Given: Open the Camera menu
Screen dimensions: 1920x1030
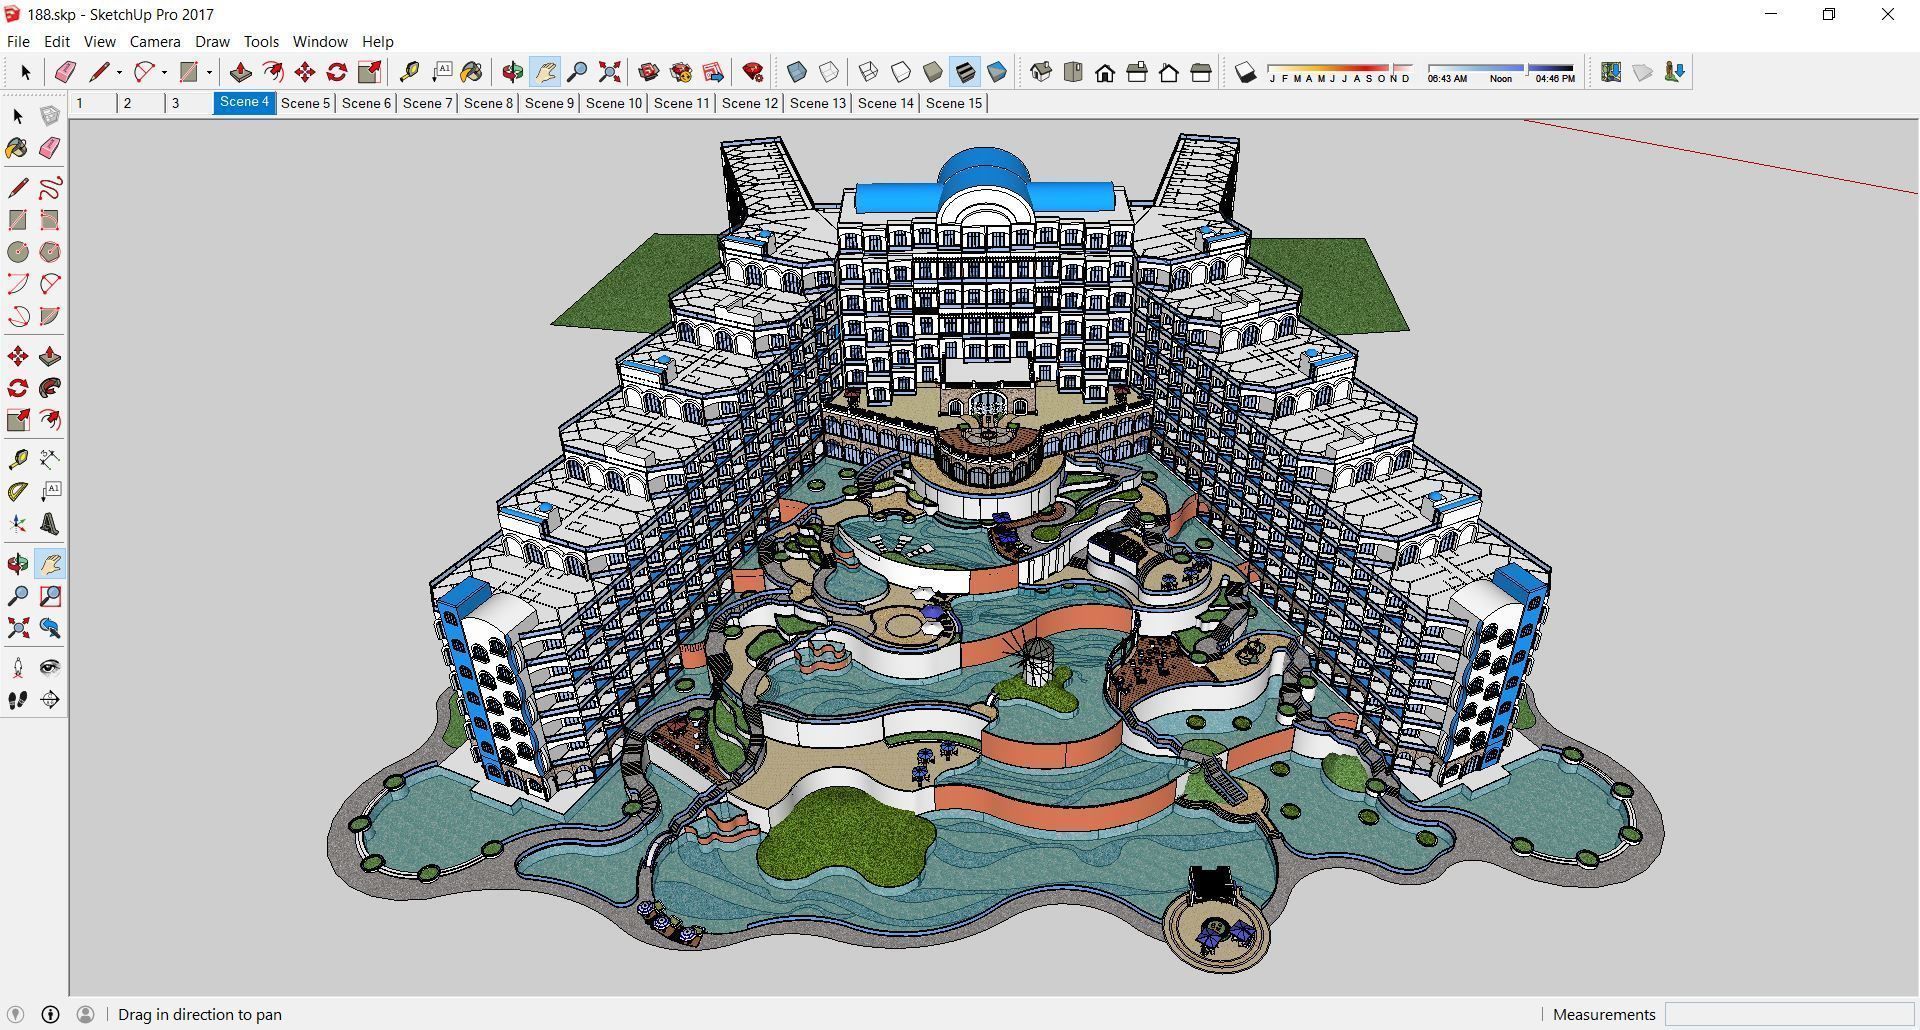Looking at the screenshot, I should click(155, 41).
